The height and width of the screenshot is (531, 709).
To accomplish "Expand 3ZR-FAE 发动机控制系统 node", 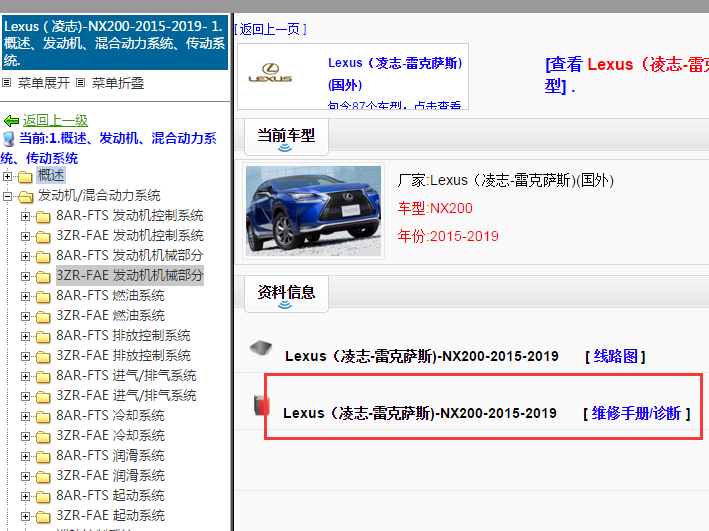I will (25, 236).
